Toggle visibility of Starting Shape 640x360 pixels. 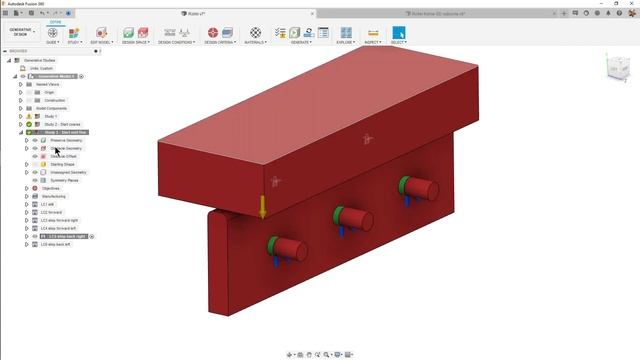click(35, 164)
